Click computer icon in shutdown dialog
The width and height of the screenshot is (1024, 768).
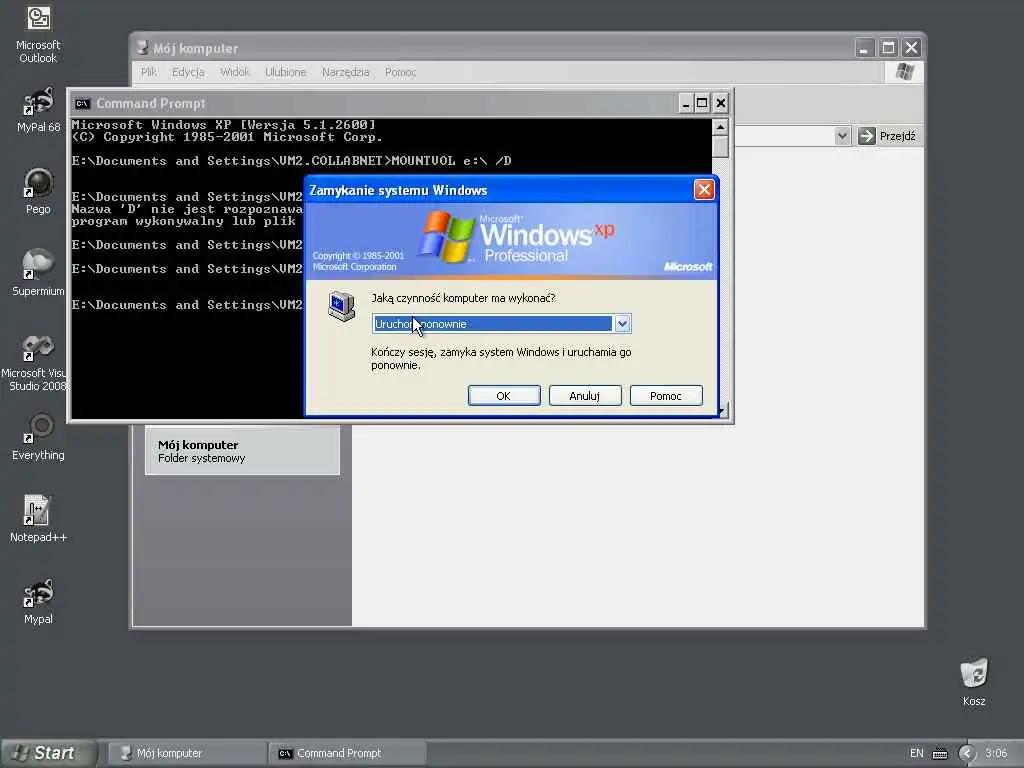tap(341, 306)
